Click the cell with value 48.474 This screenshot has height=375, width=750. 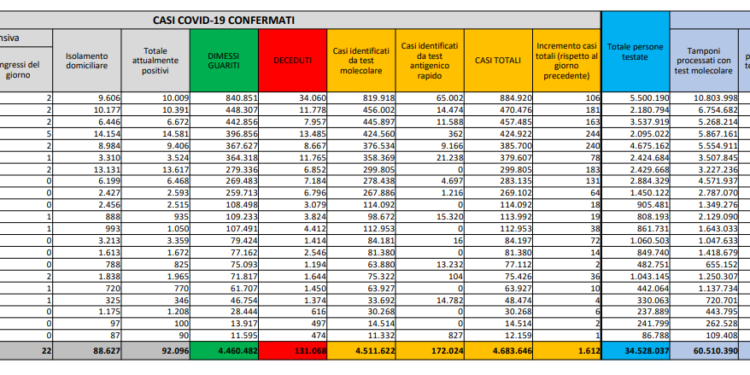tap(498, 299)
